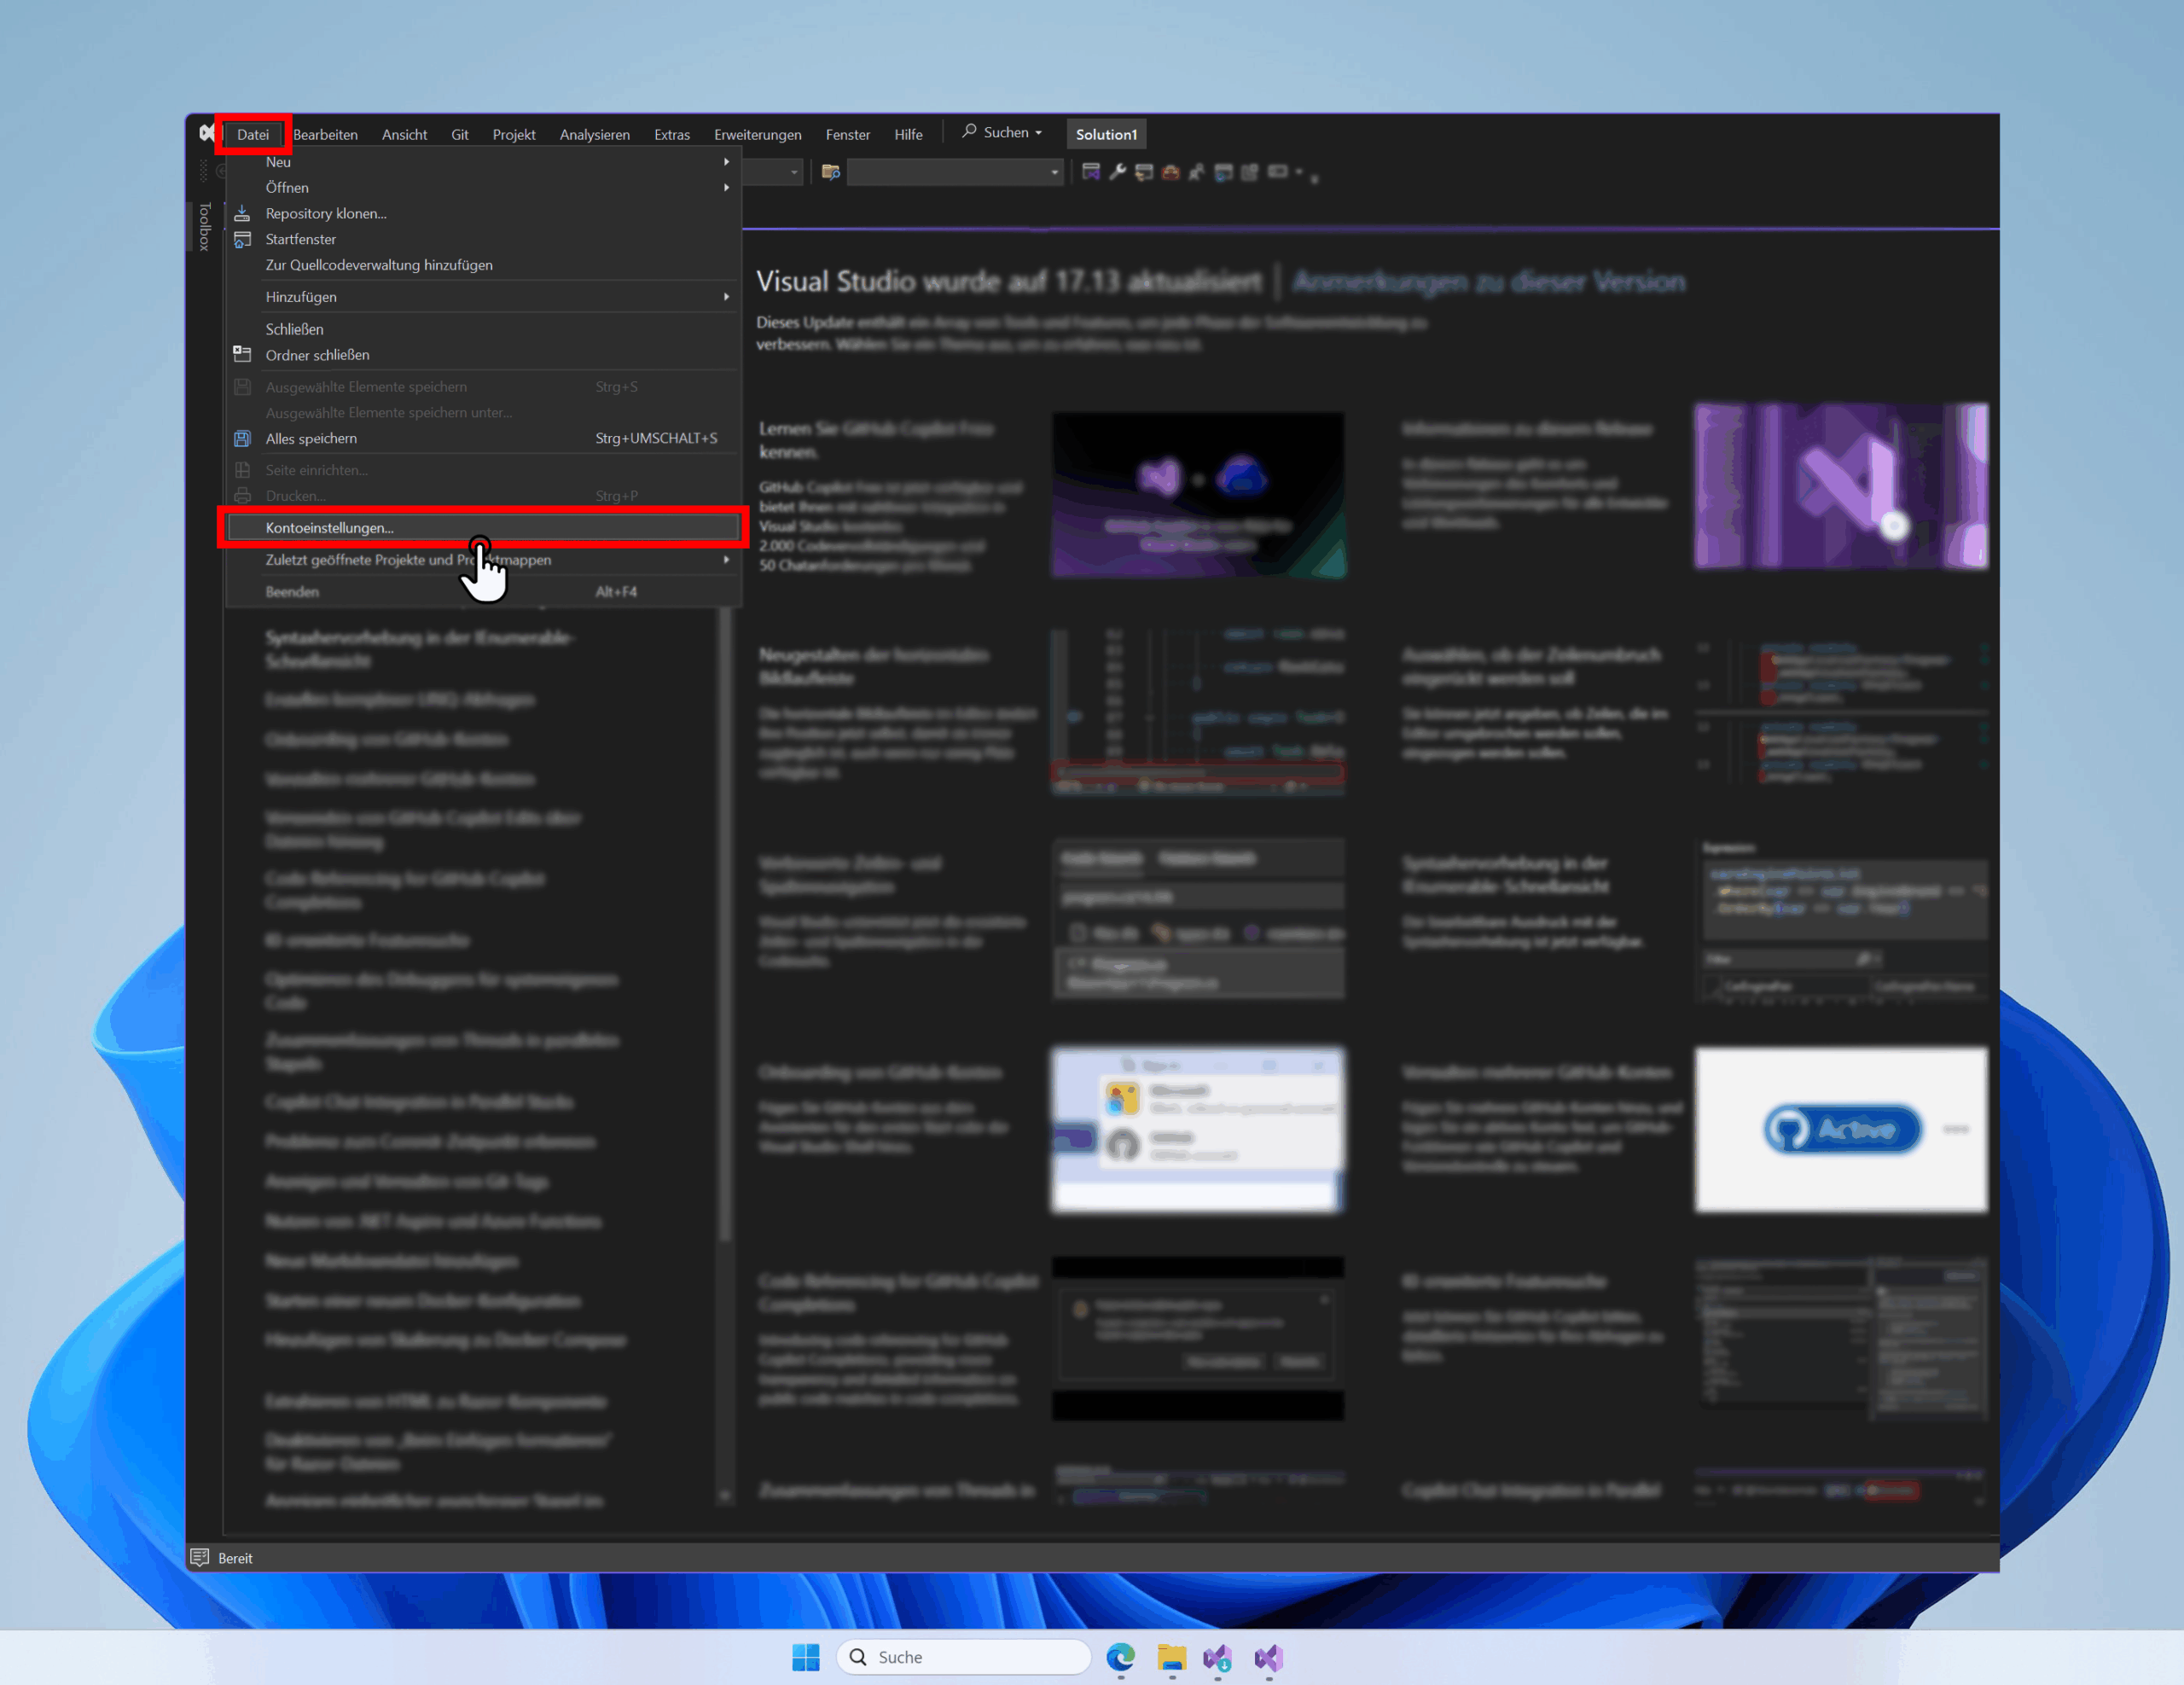
Task: Choose Alles speichern menu entry
Action: pos(484,439)
